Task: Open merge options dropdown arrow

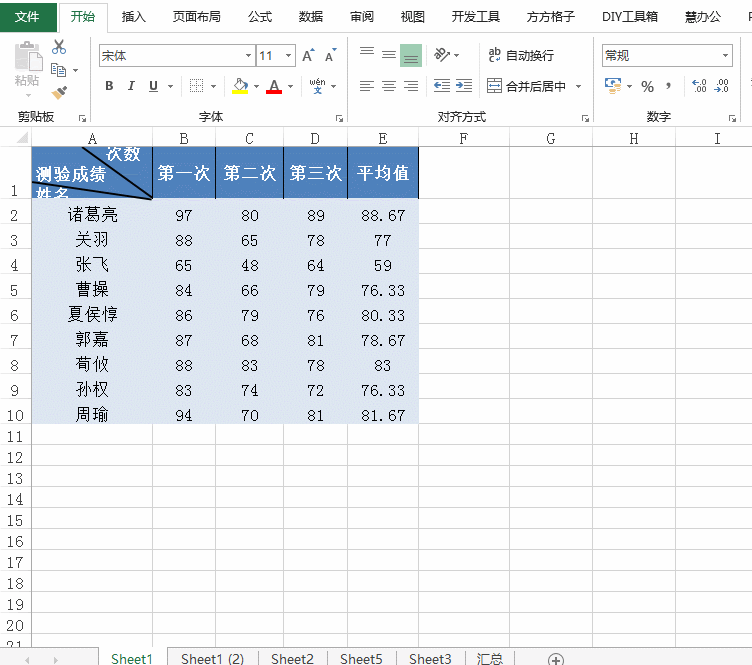Action: point(578,86)
